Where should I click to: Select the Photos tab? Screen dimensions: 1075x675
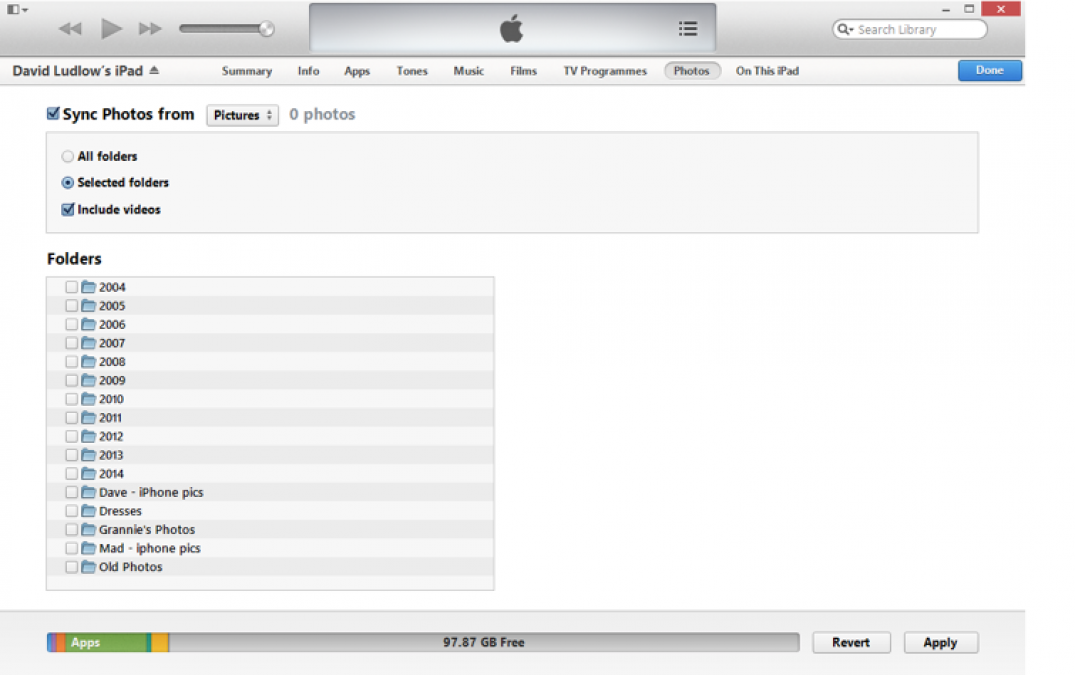click(692, 71)
